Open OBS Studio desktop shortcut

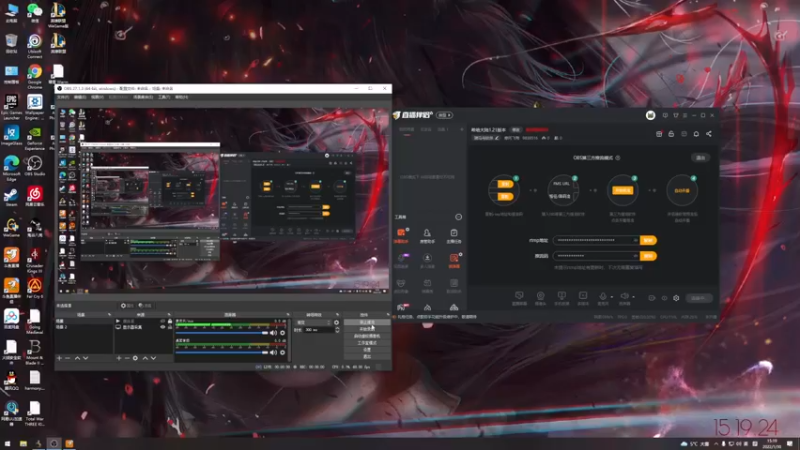pyautogui.click(x=35, y=166)
